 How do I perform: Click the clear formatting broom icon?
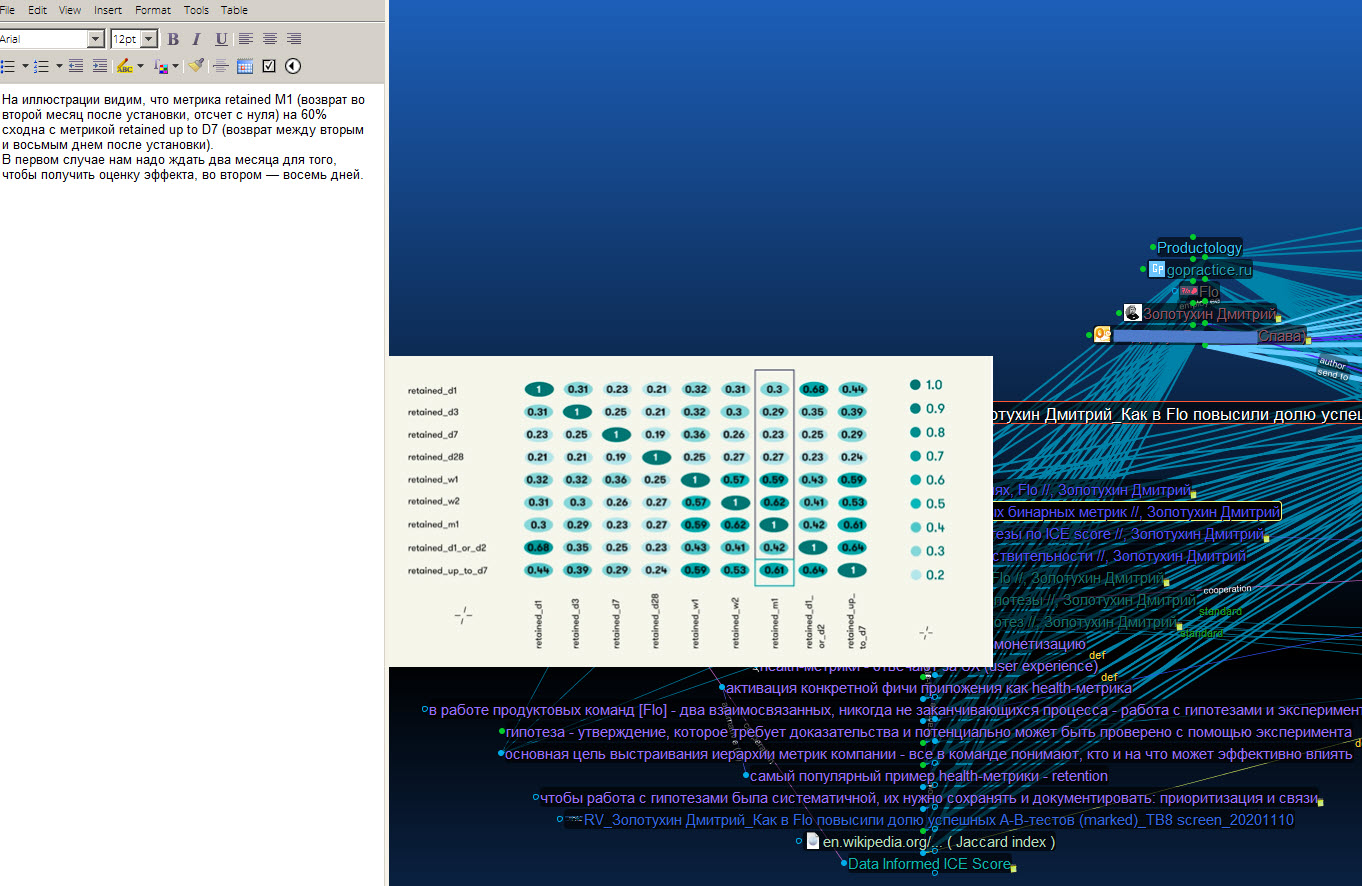pos(196,66)
